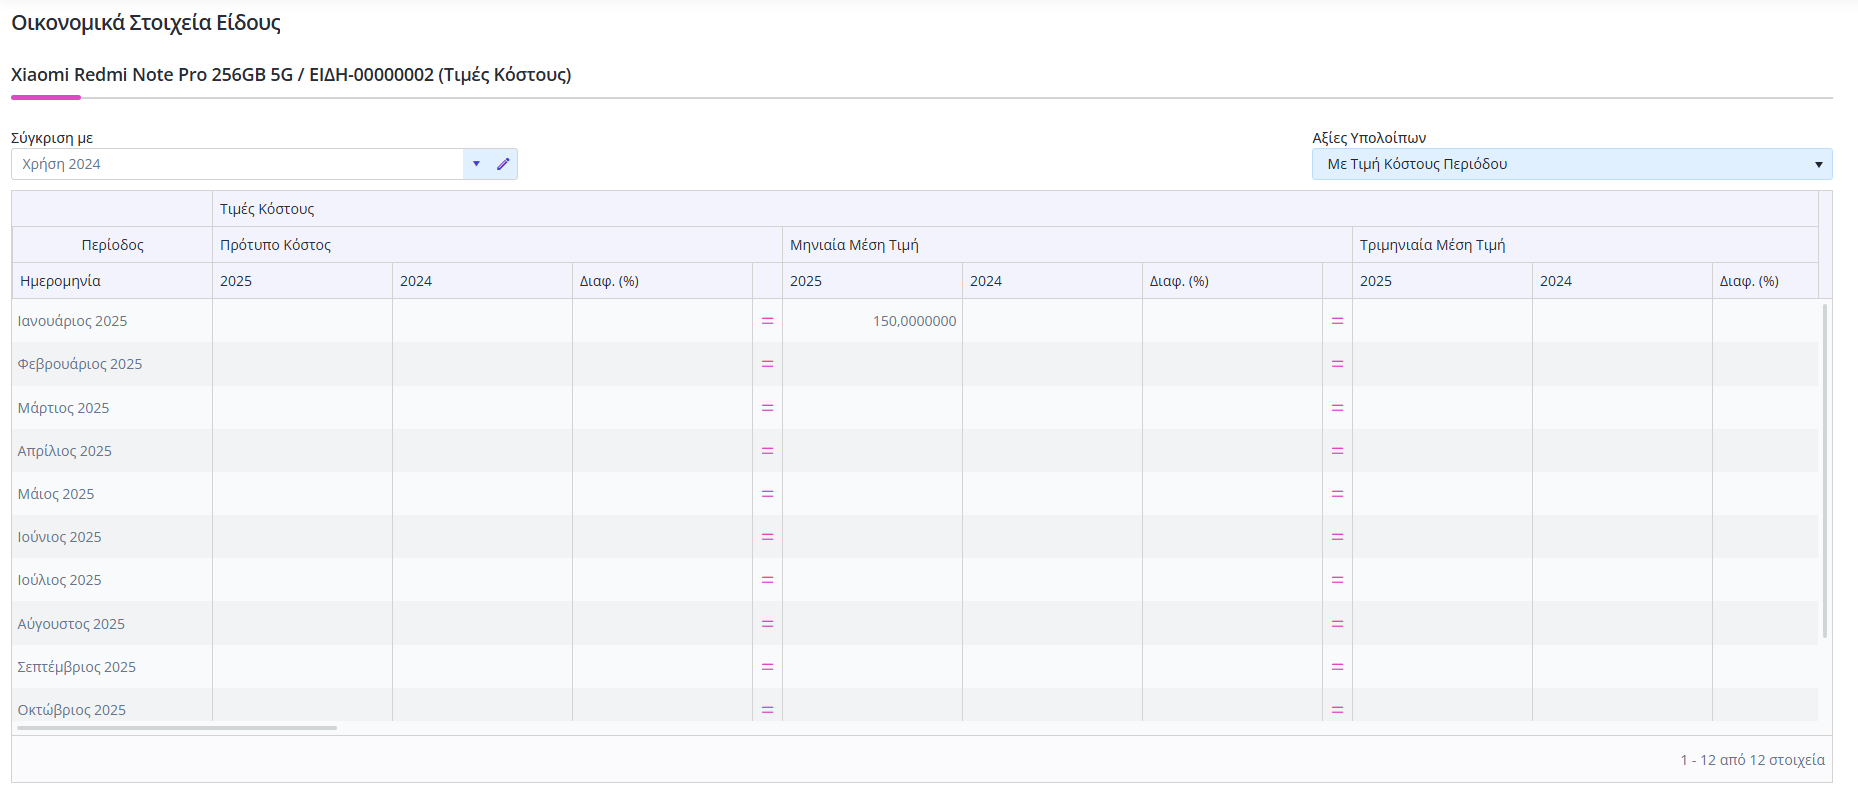The image size is (1858, 794).
Task: Click 2024 header under Πρότυπο Κόστος
Action: coord(482,281)
